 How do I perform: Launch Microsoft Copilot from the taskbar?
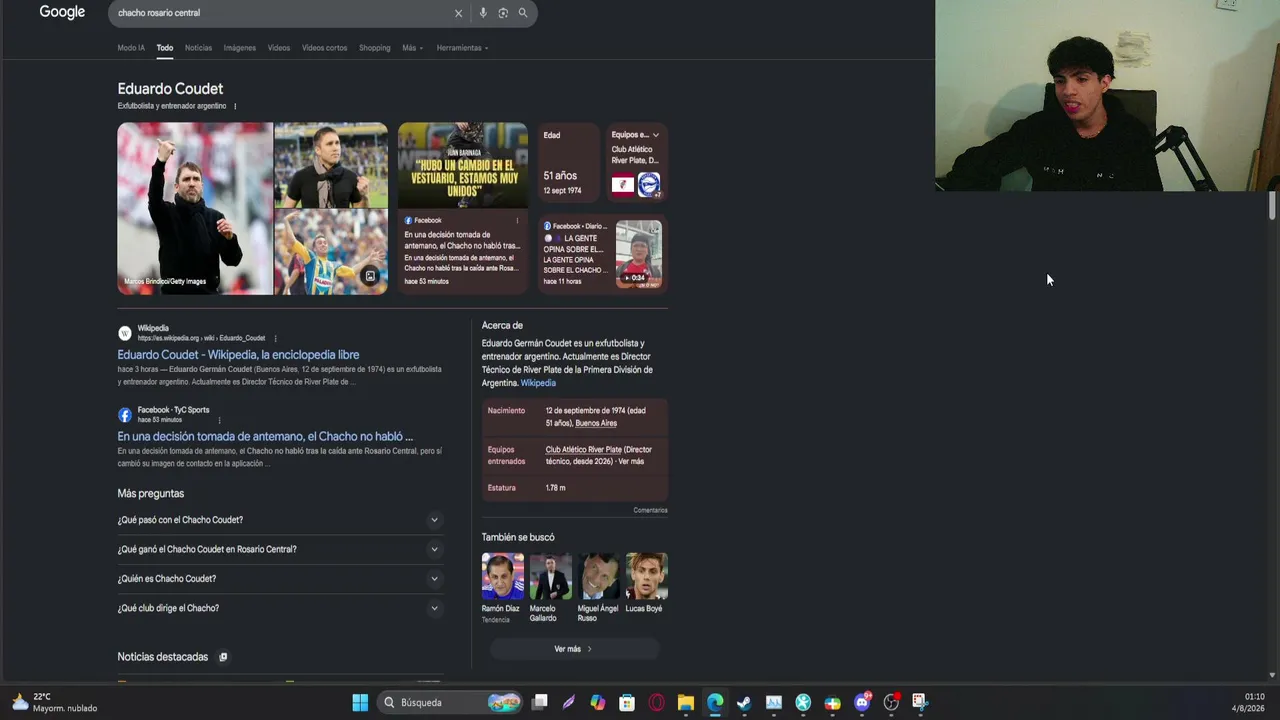(x=598, y=702)
